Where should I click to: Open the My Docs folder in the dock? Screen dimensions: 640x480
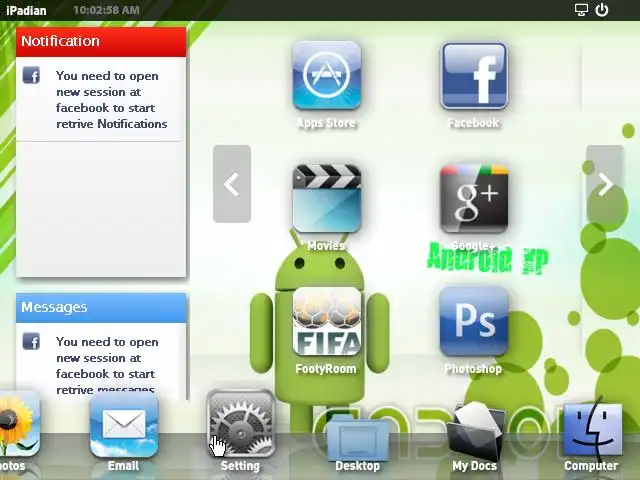pyautogui.click(x=474, y=431)
